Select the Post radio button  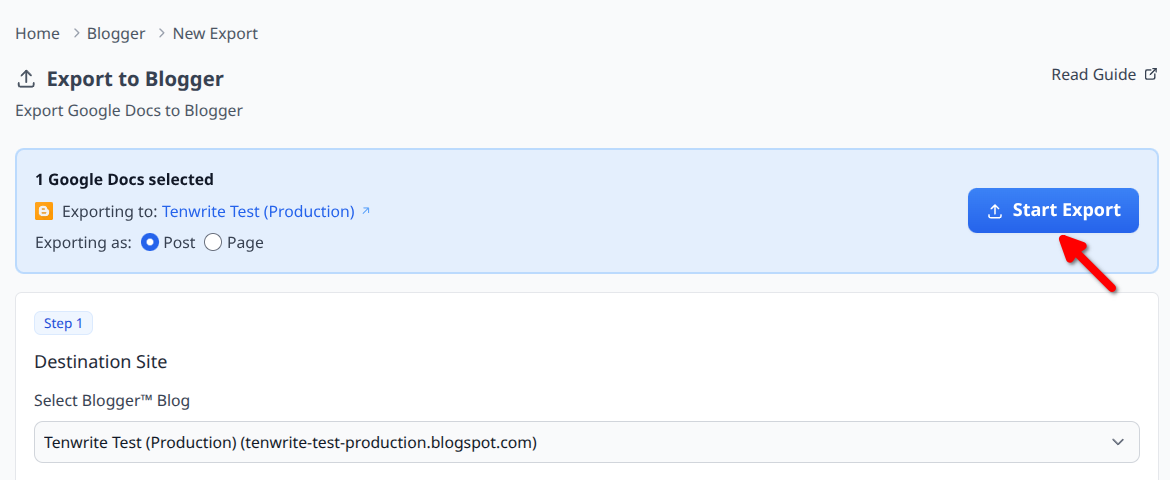tap(151, 242)
